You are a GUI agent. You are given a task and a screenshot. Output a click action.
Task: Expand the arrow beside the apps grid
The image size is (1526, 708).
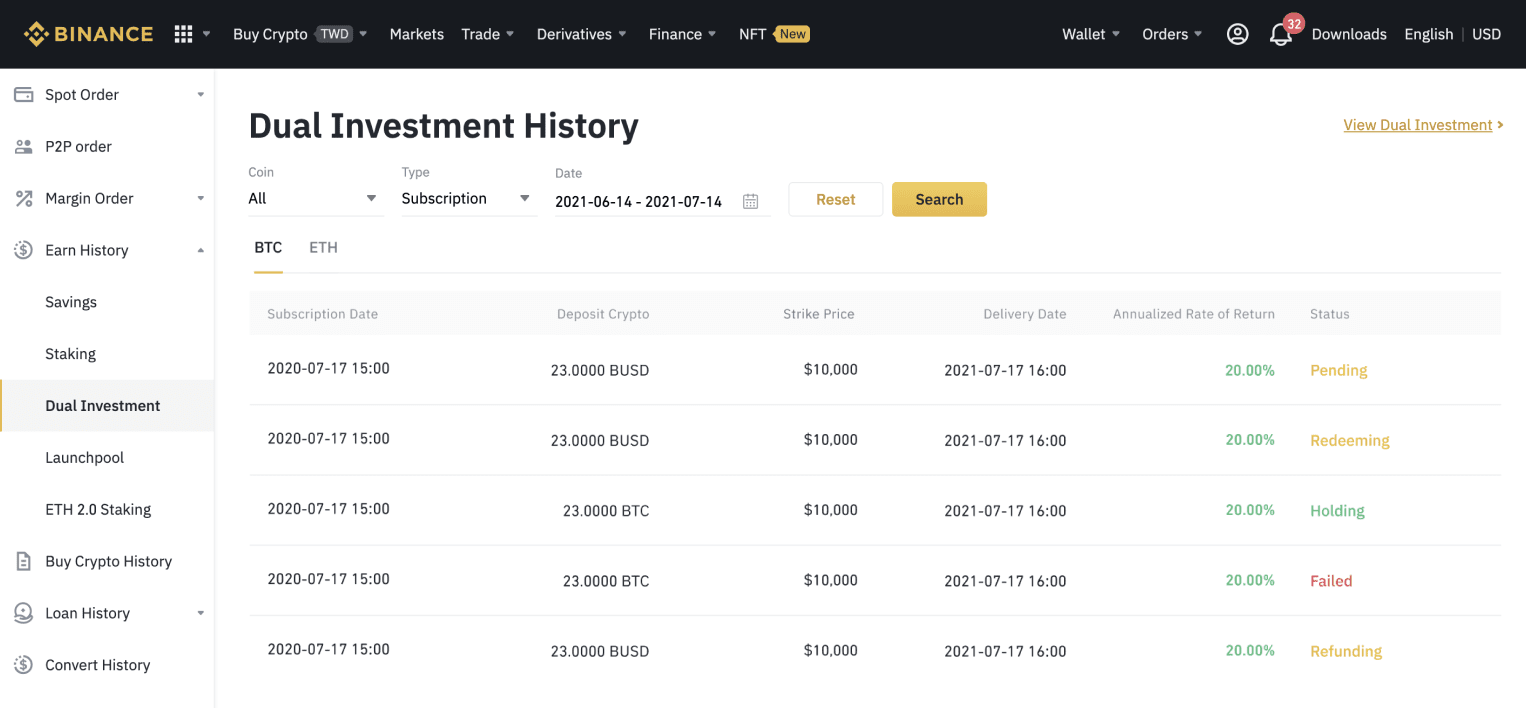click(207, 34)
